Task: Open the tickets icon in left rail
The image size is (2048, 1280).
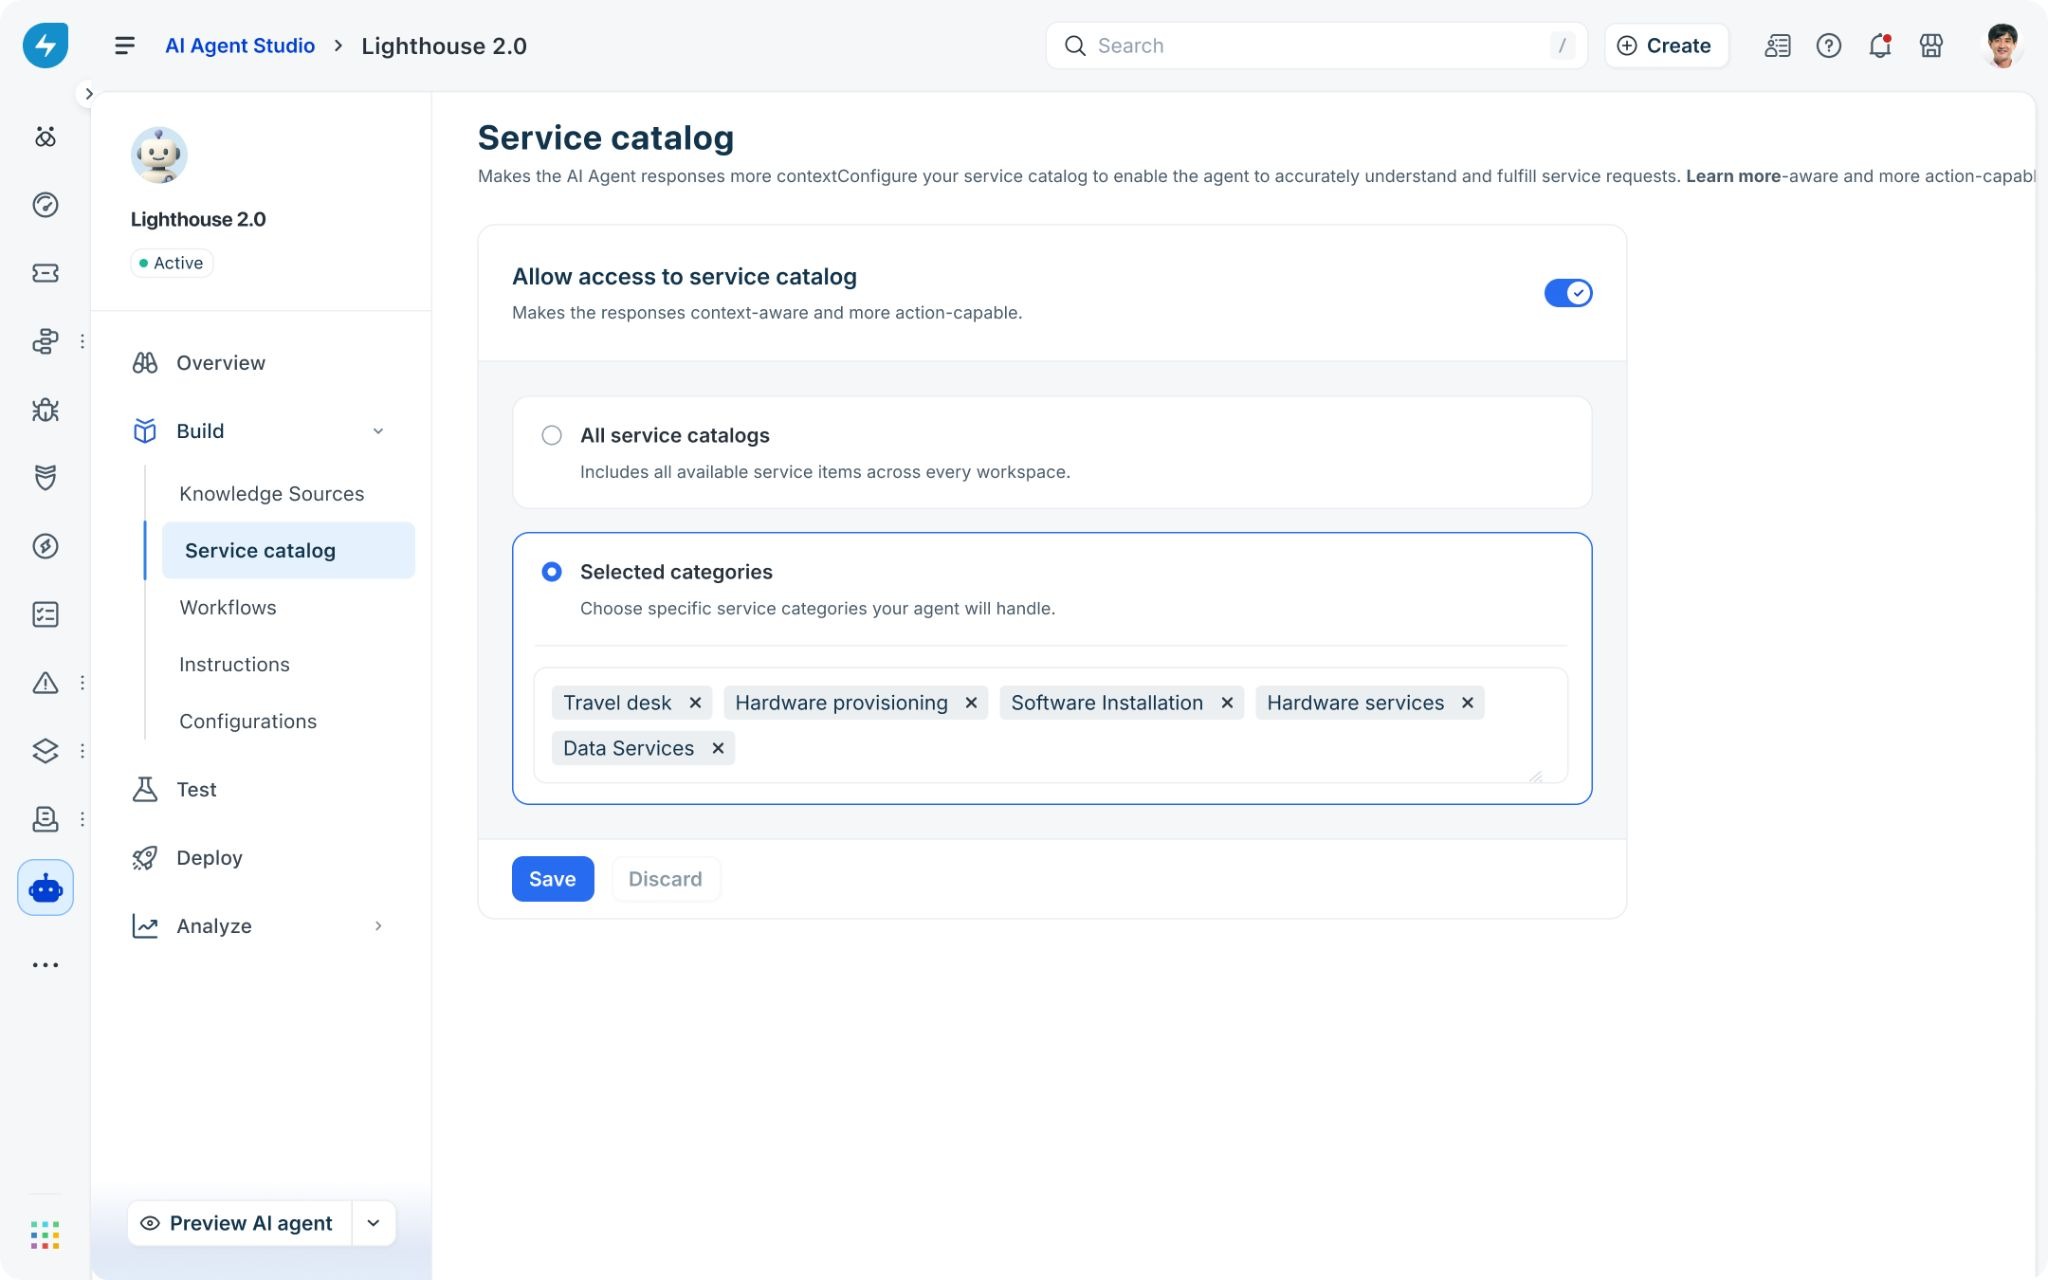Action: pyautogui.click(x=45, y=273)
